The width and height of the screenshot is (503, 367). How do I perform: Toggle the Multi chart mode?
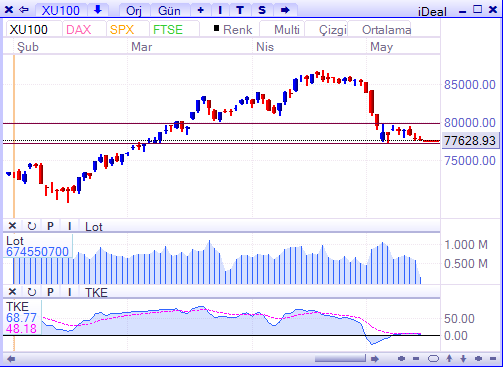[x=287, y=30]
